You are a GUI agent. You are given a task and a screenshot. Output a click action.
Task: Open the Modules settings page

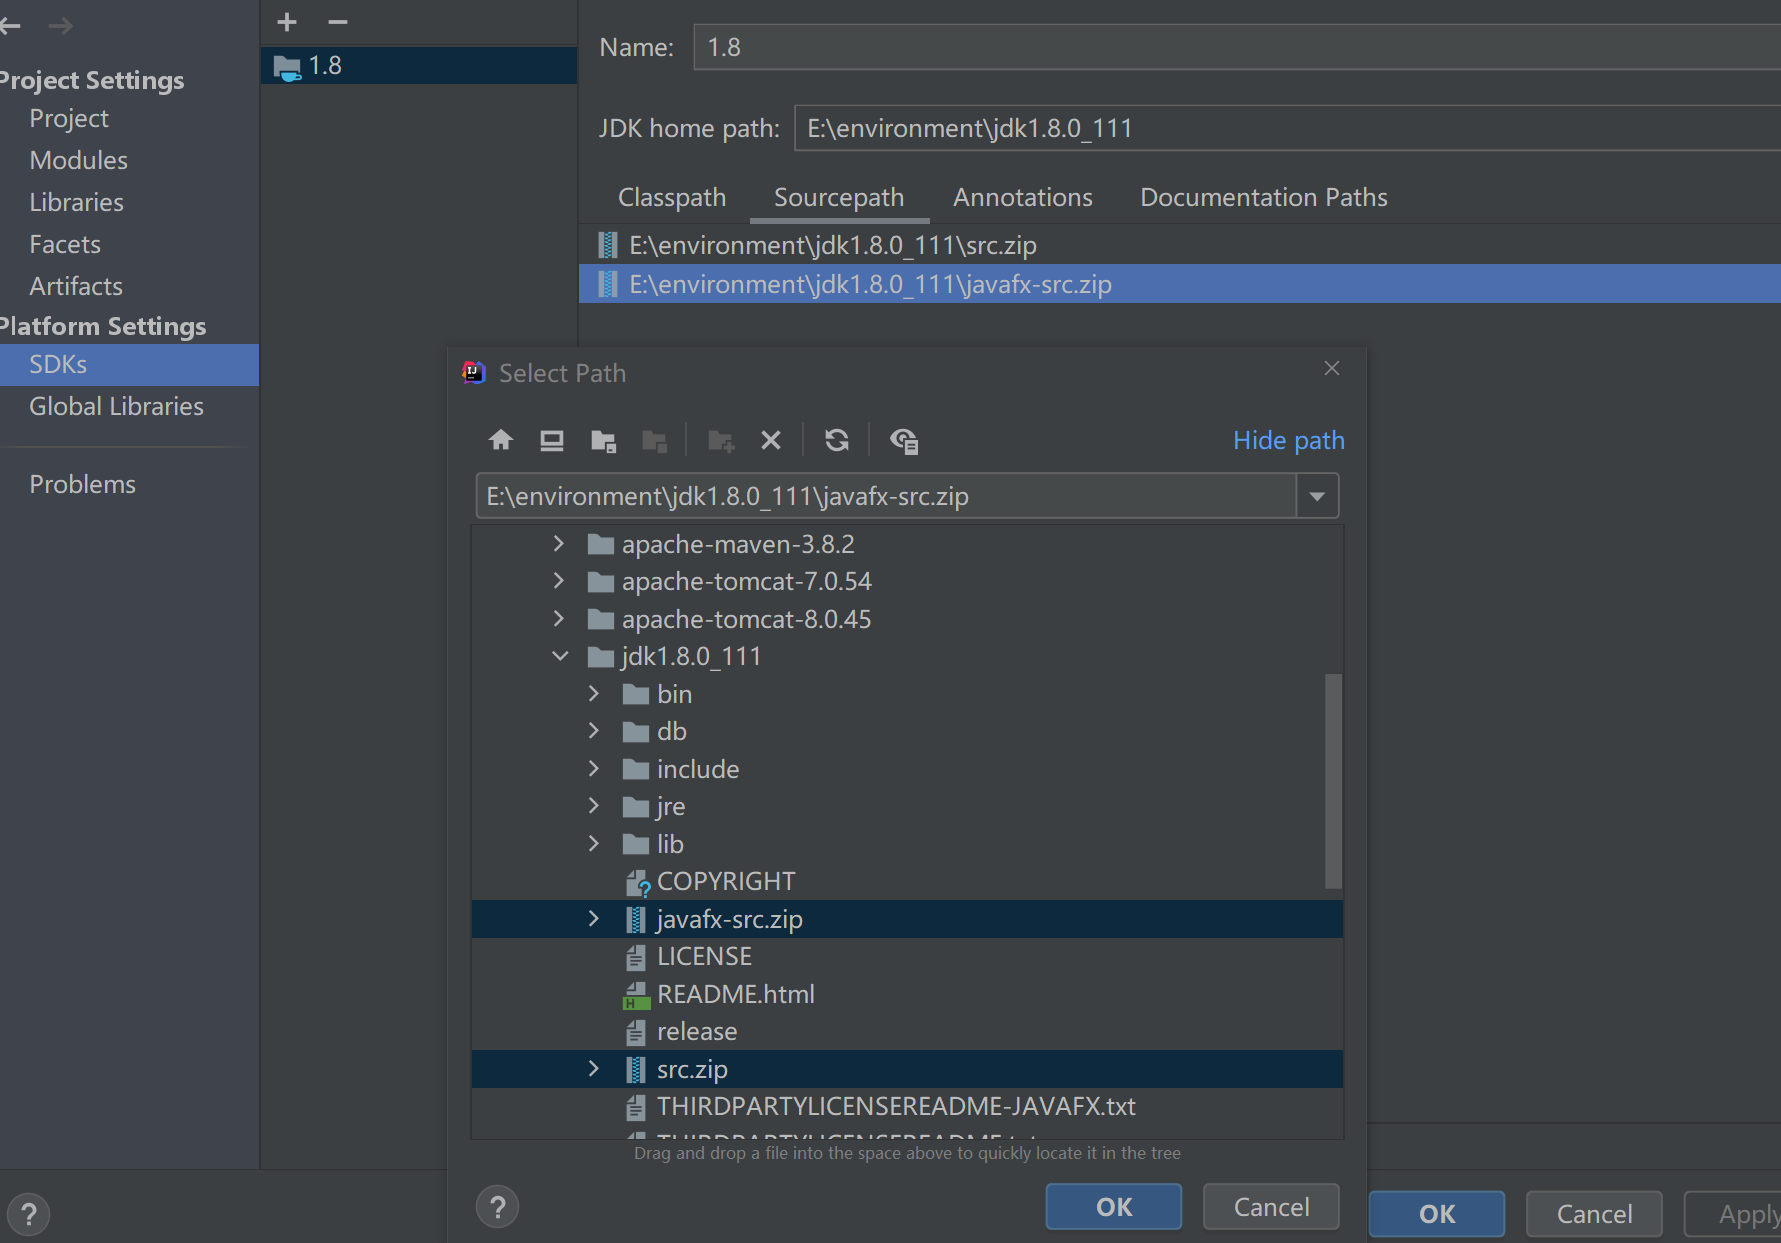click(79, 160)
